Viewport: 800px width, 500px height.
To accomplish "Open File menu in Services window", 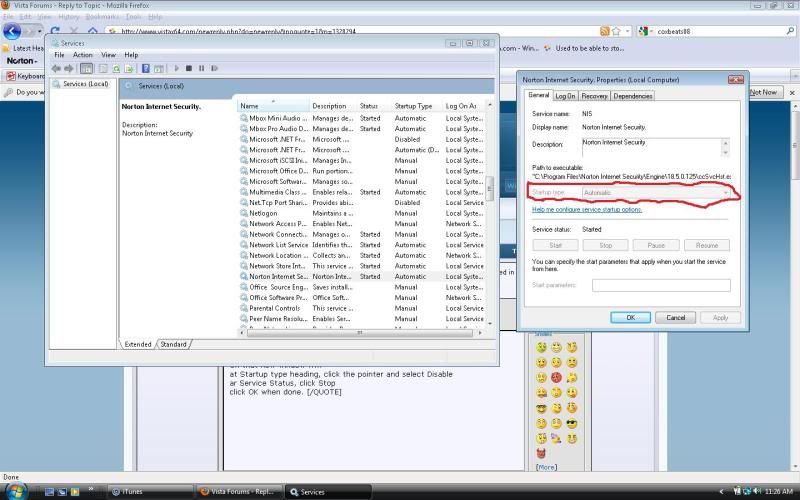I will coord(59,55).
